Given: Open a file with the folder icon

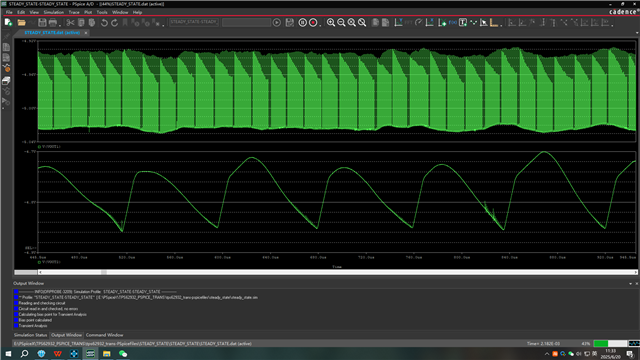Looking at the screenshot, I should point(21,22).
